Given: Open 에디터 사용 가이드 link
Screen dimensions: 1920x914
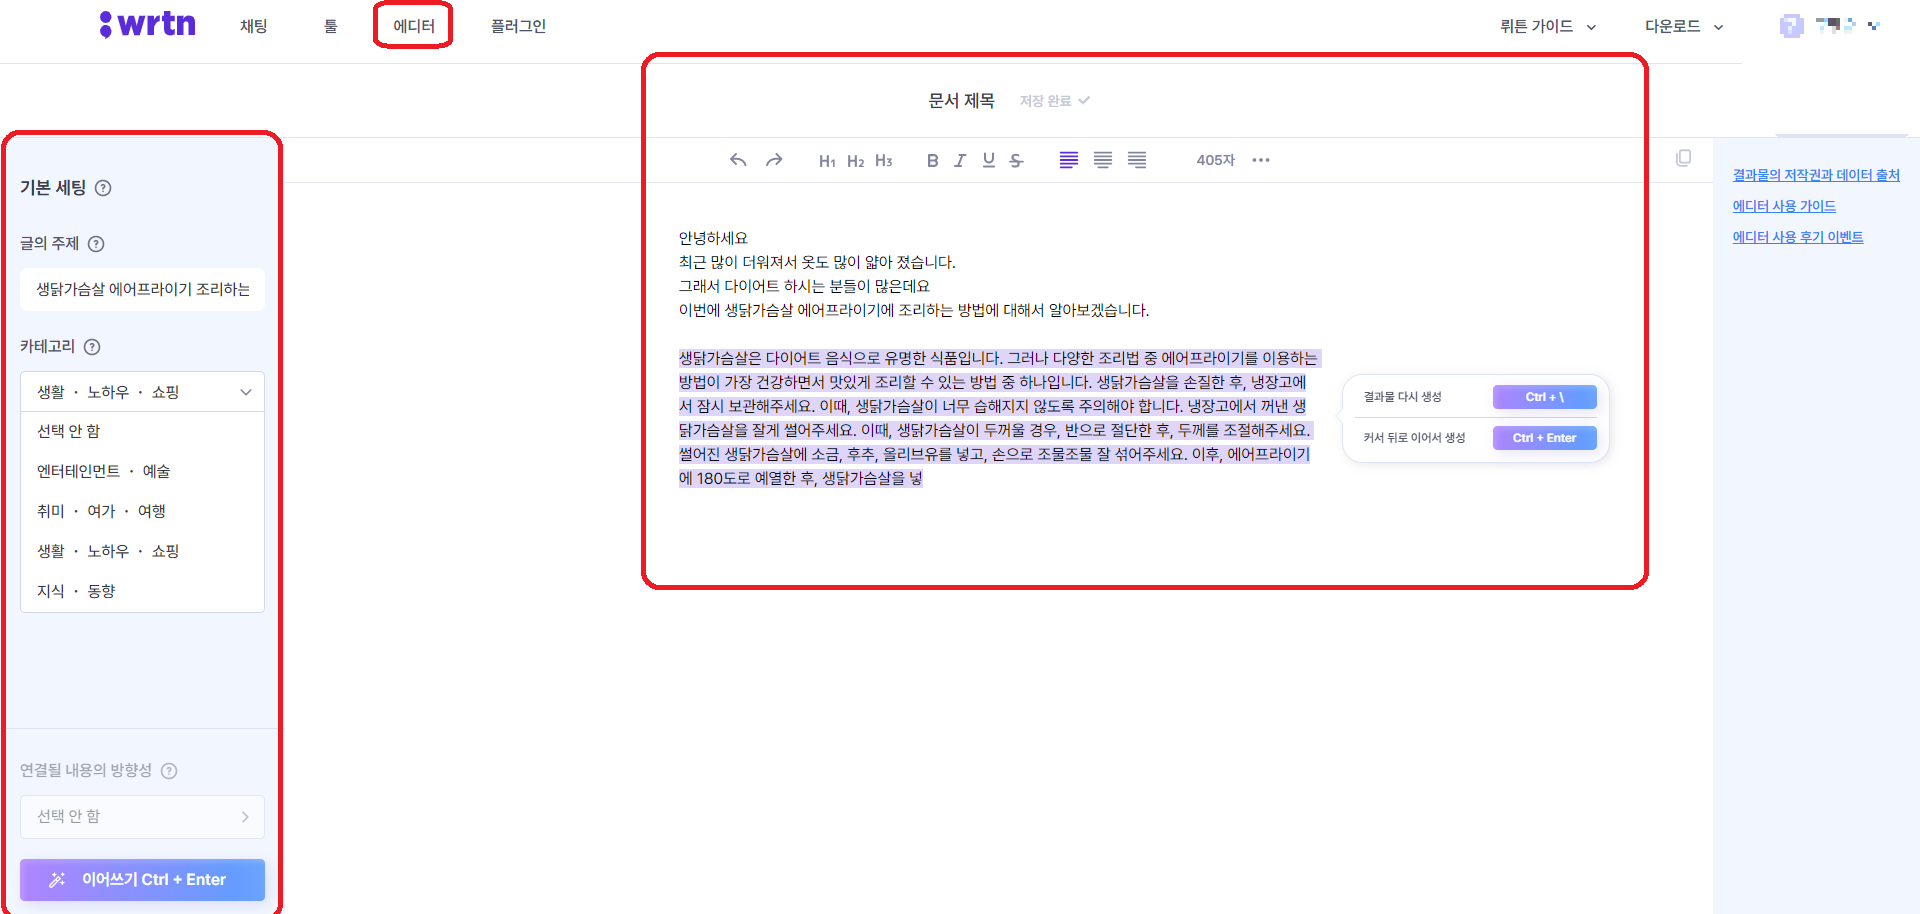Looking at the screenshot, I should (1784, 206).
